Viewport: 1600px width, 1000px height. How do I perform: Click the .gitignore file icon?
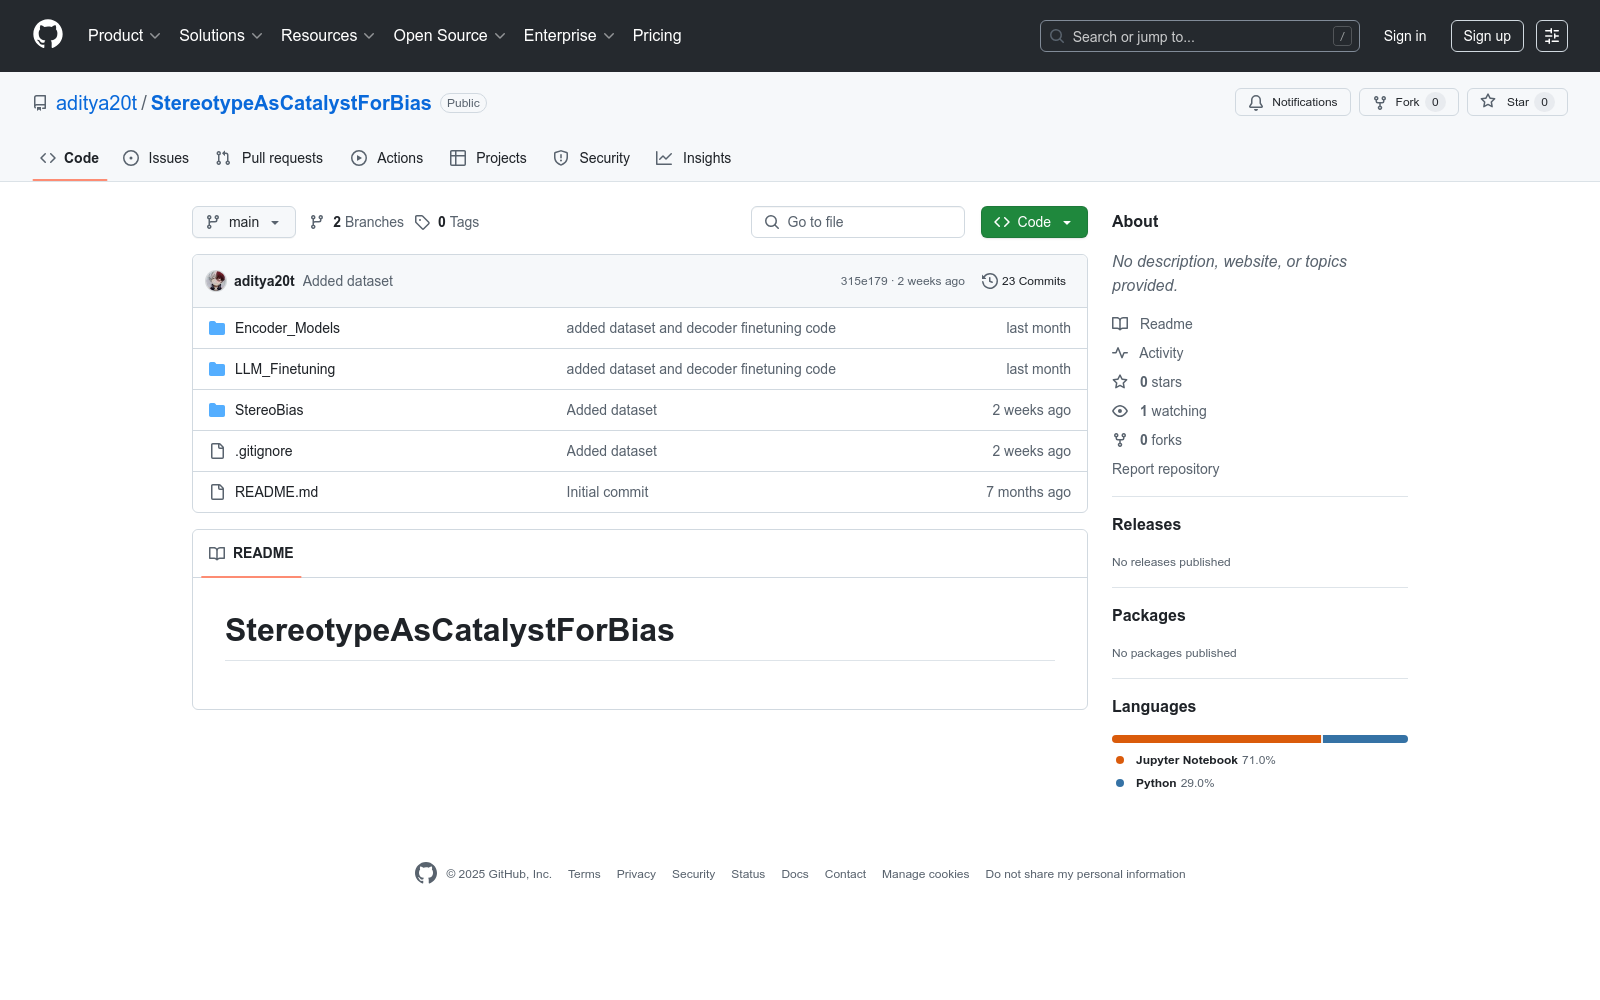tap(217, 451)
